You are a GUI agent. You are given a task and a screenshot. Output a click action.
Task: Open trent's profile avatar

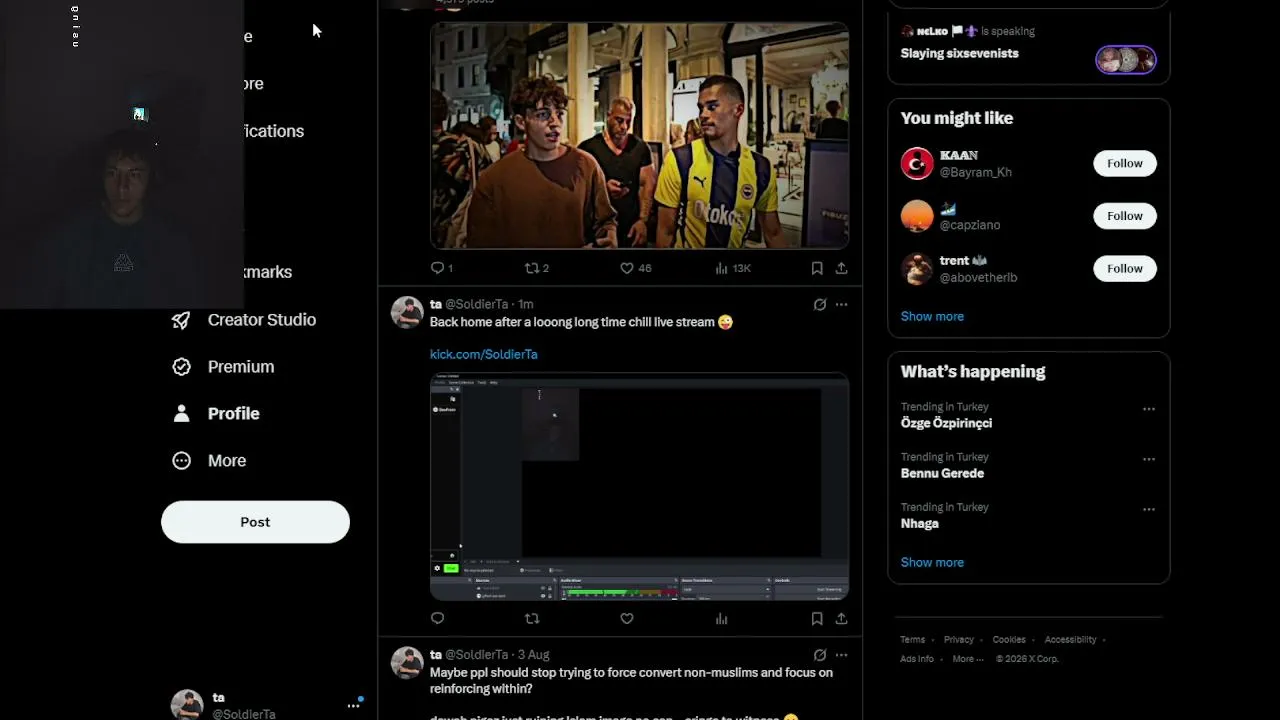tap(917, 268)
